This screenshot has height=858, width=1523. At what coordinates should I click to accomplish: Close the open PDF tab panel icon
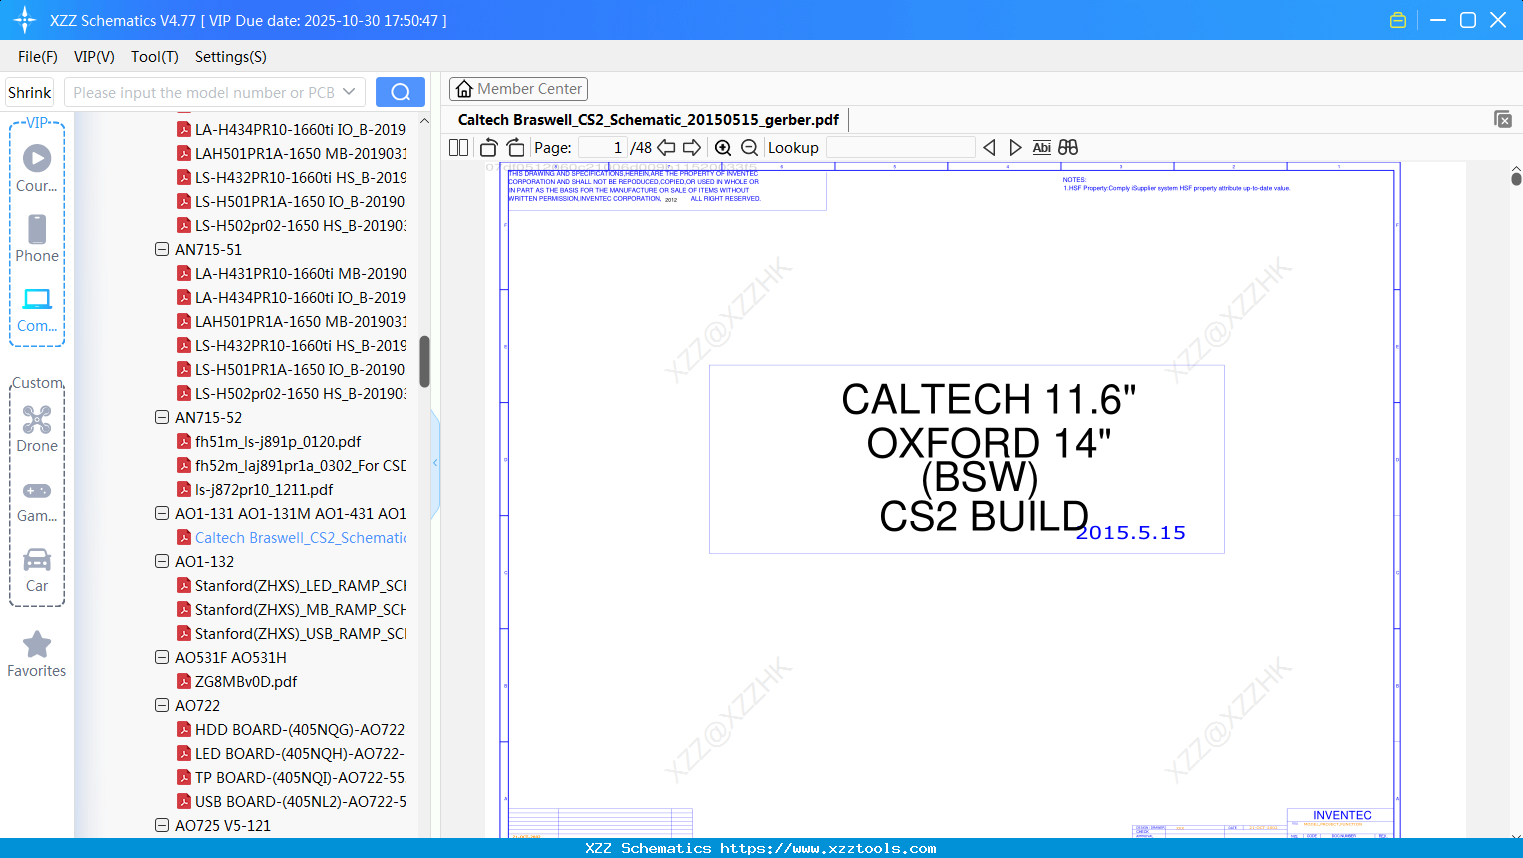click(x=1503, y=119)
